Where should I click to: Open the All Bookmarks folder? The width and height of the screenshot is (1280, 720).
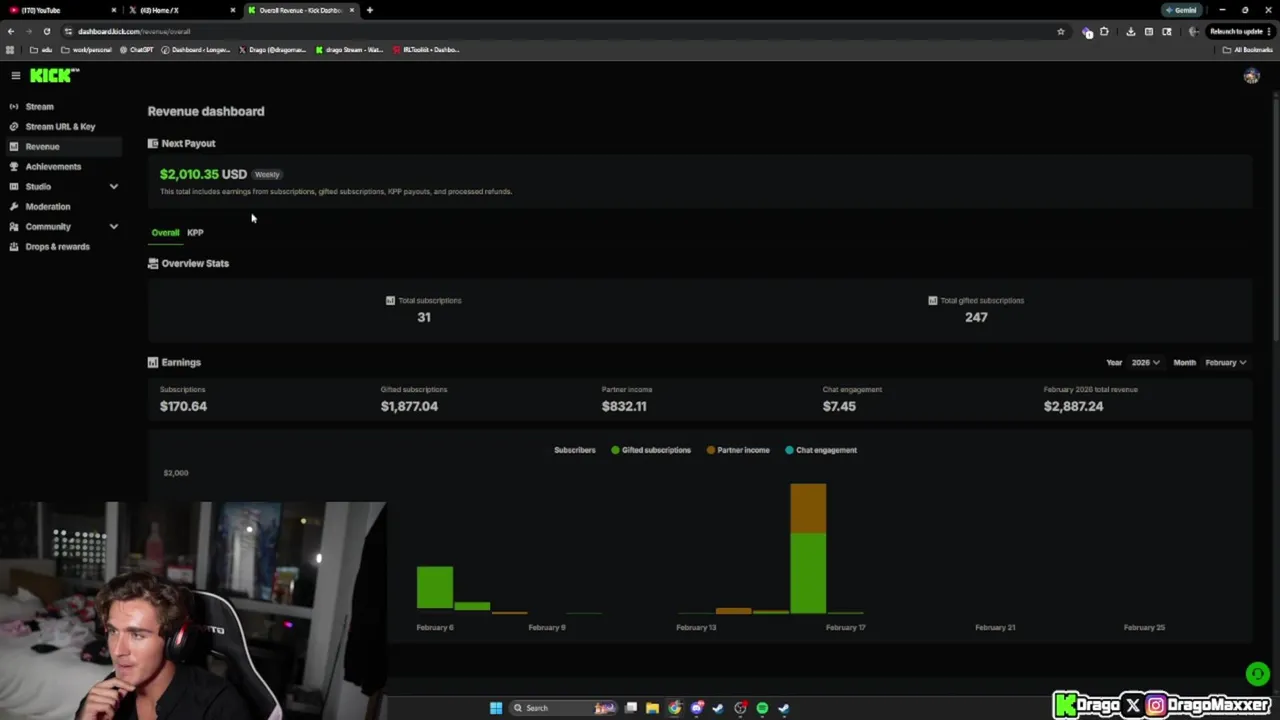pyautogui.click(x=1248, y=49)
